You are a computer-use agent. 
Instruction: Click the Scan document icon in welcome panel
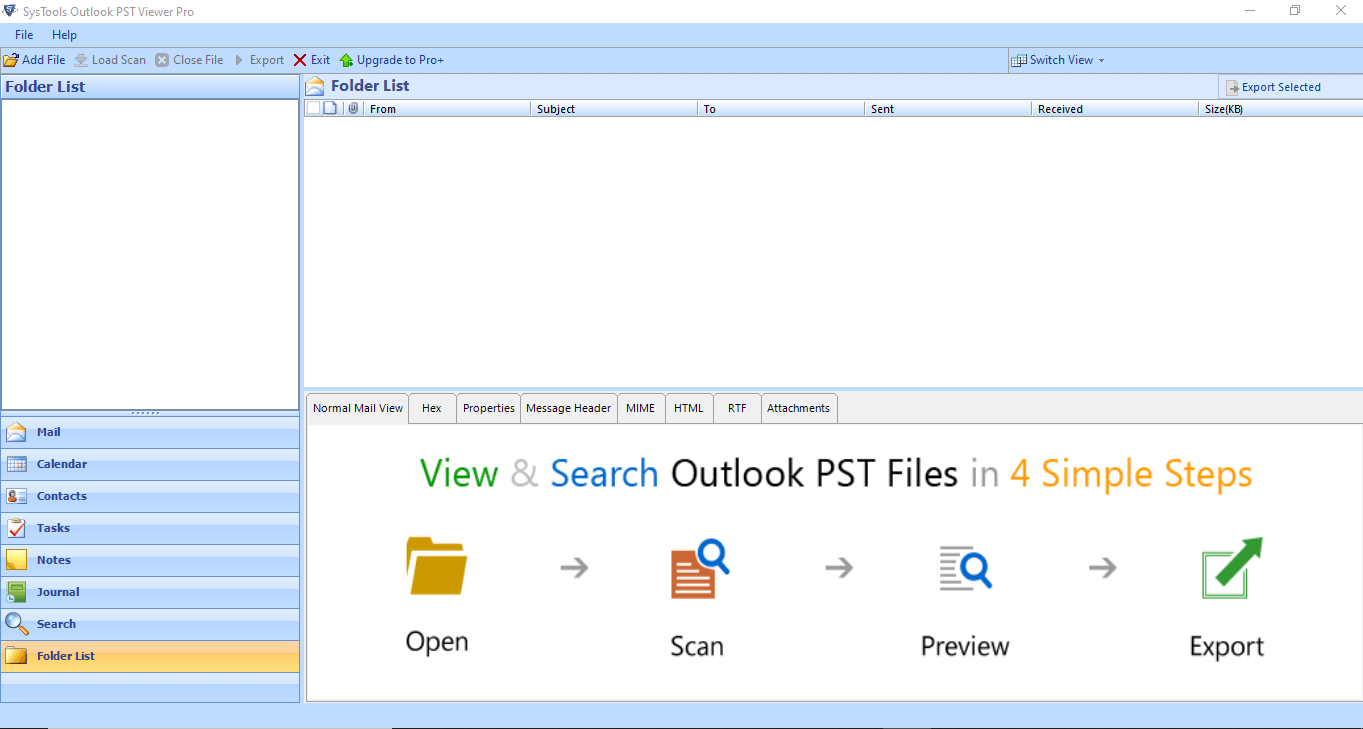coord(698,569)
